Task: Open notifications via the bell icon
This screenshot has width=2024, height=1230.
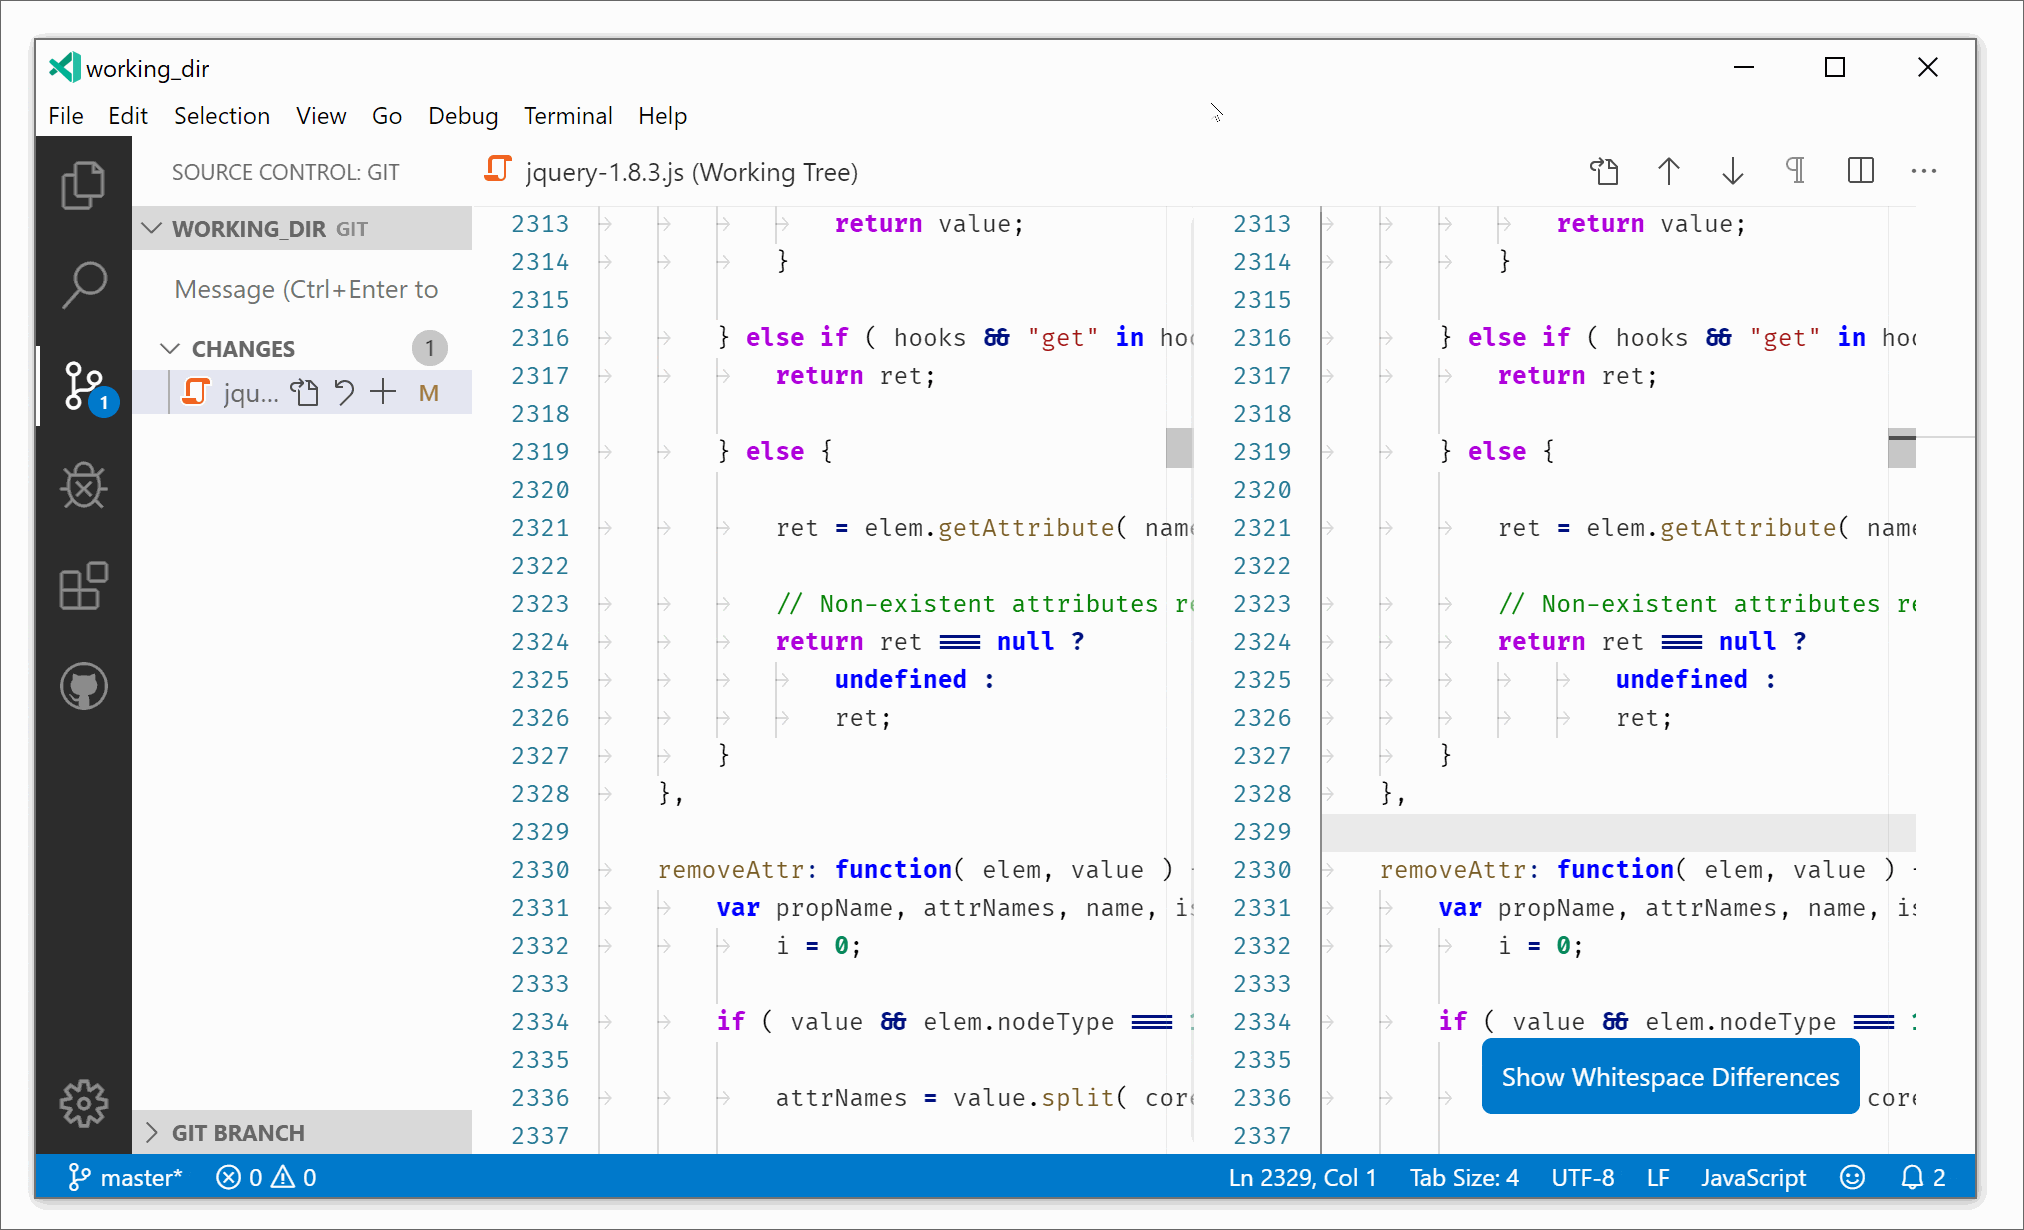Action: click(1913, 1177)
